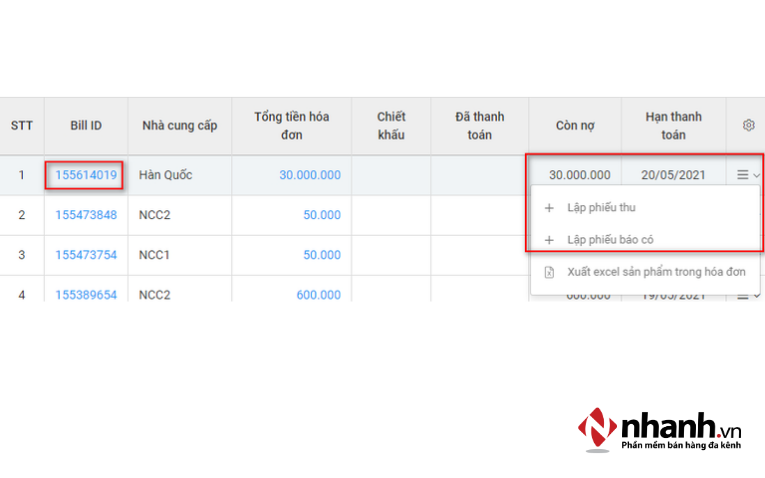Click the Nhà cung cấp column header
The width and height of the screenshot is (765, 478).
pyautogui.click(x=179, y=125)
